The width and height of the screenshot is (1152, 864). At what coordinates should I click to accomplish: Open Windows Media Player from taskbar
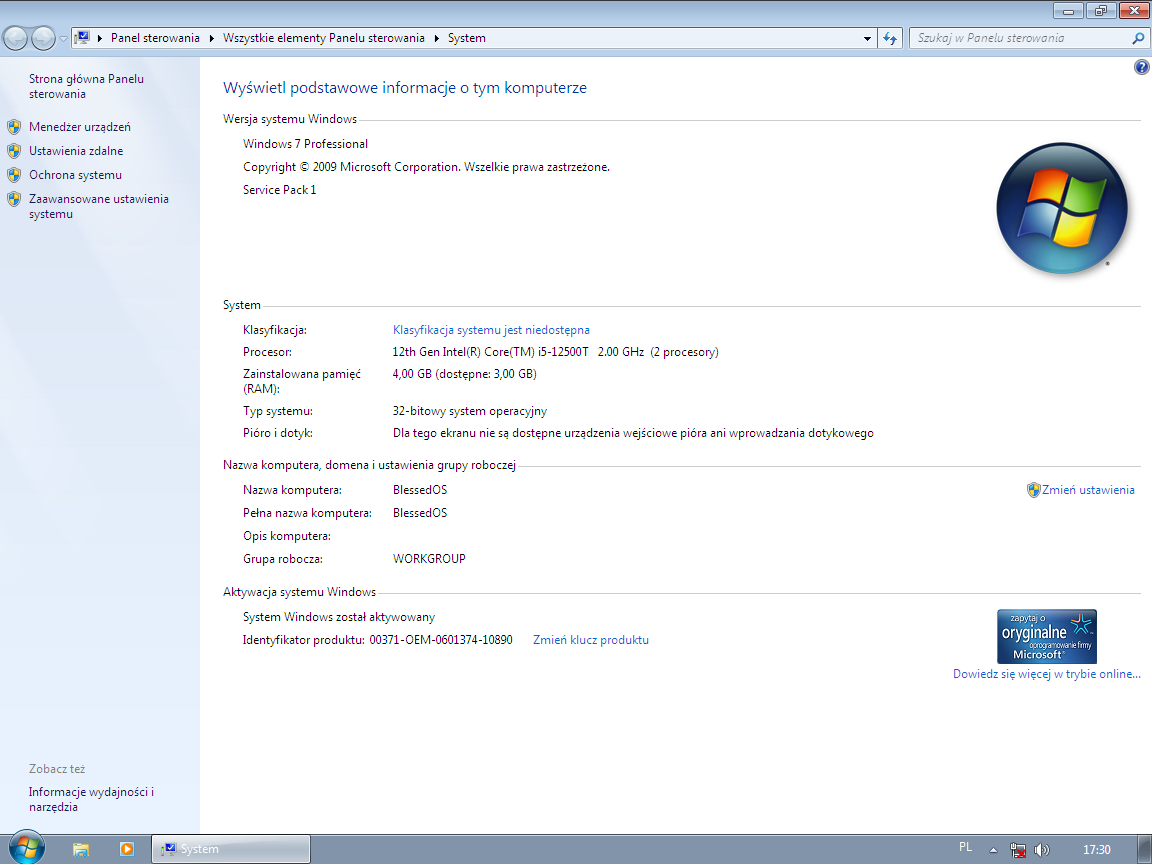(127, 849)
